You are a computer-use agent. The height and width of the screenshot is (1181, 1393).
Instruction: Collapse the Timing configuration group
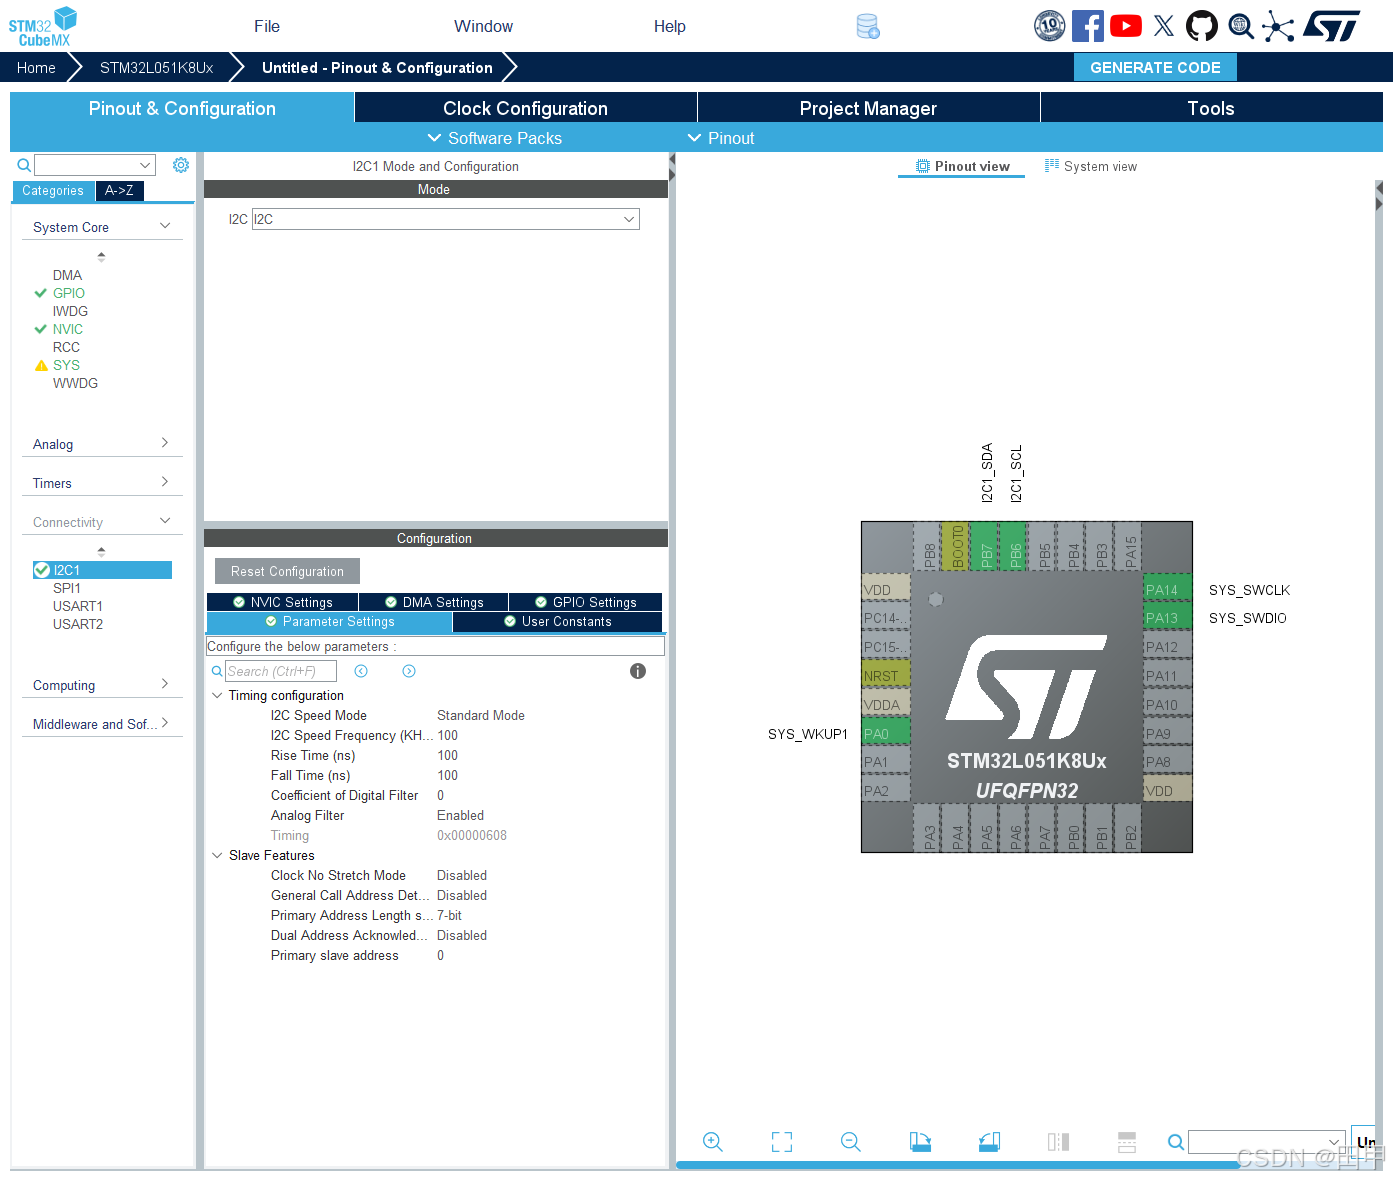point(217,695)
